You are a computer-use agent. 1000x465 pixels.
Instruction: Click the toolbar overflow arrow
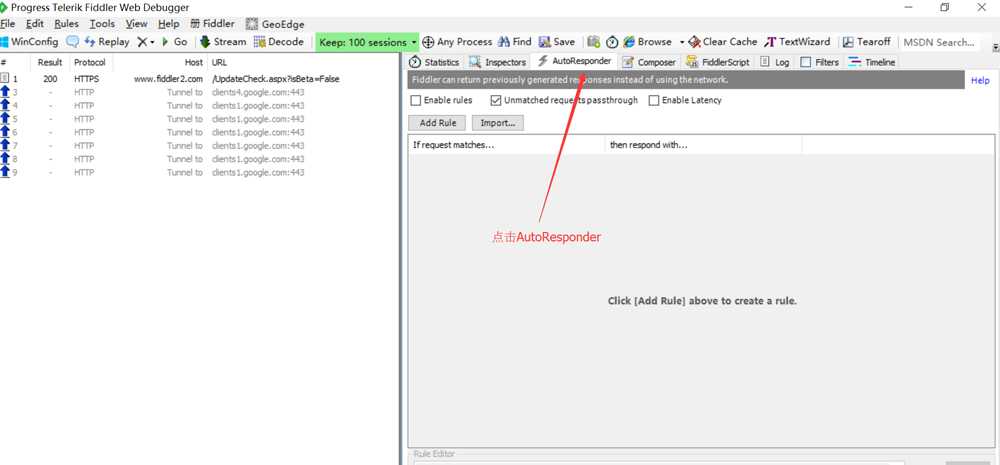[x=996, y=47]
